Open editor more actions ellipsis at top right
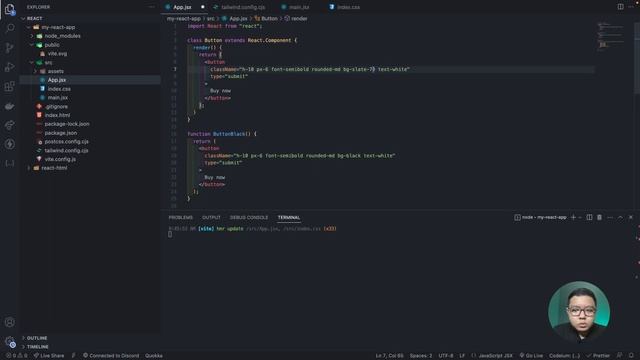The image size is (640, 360). point(631,7)
